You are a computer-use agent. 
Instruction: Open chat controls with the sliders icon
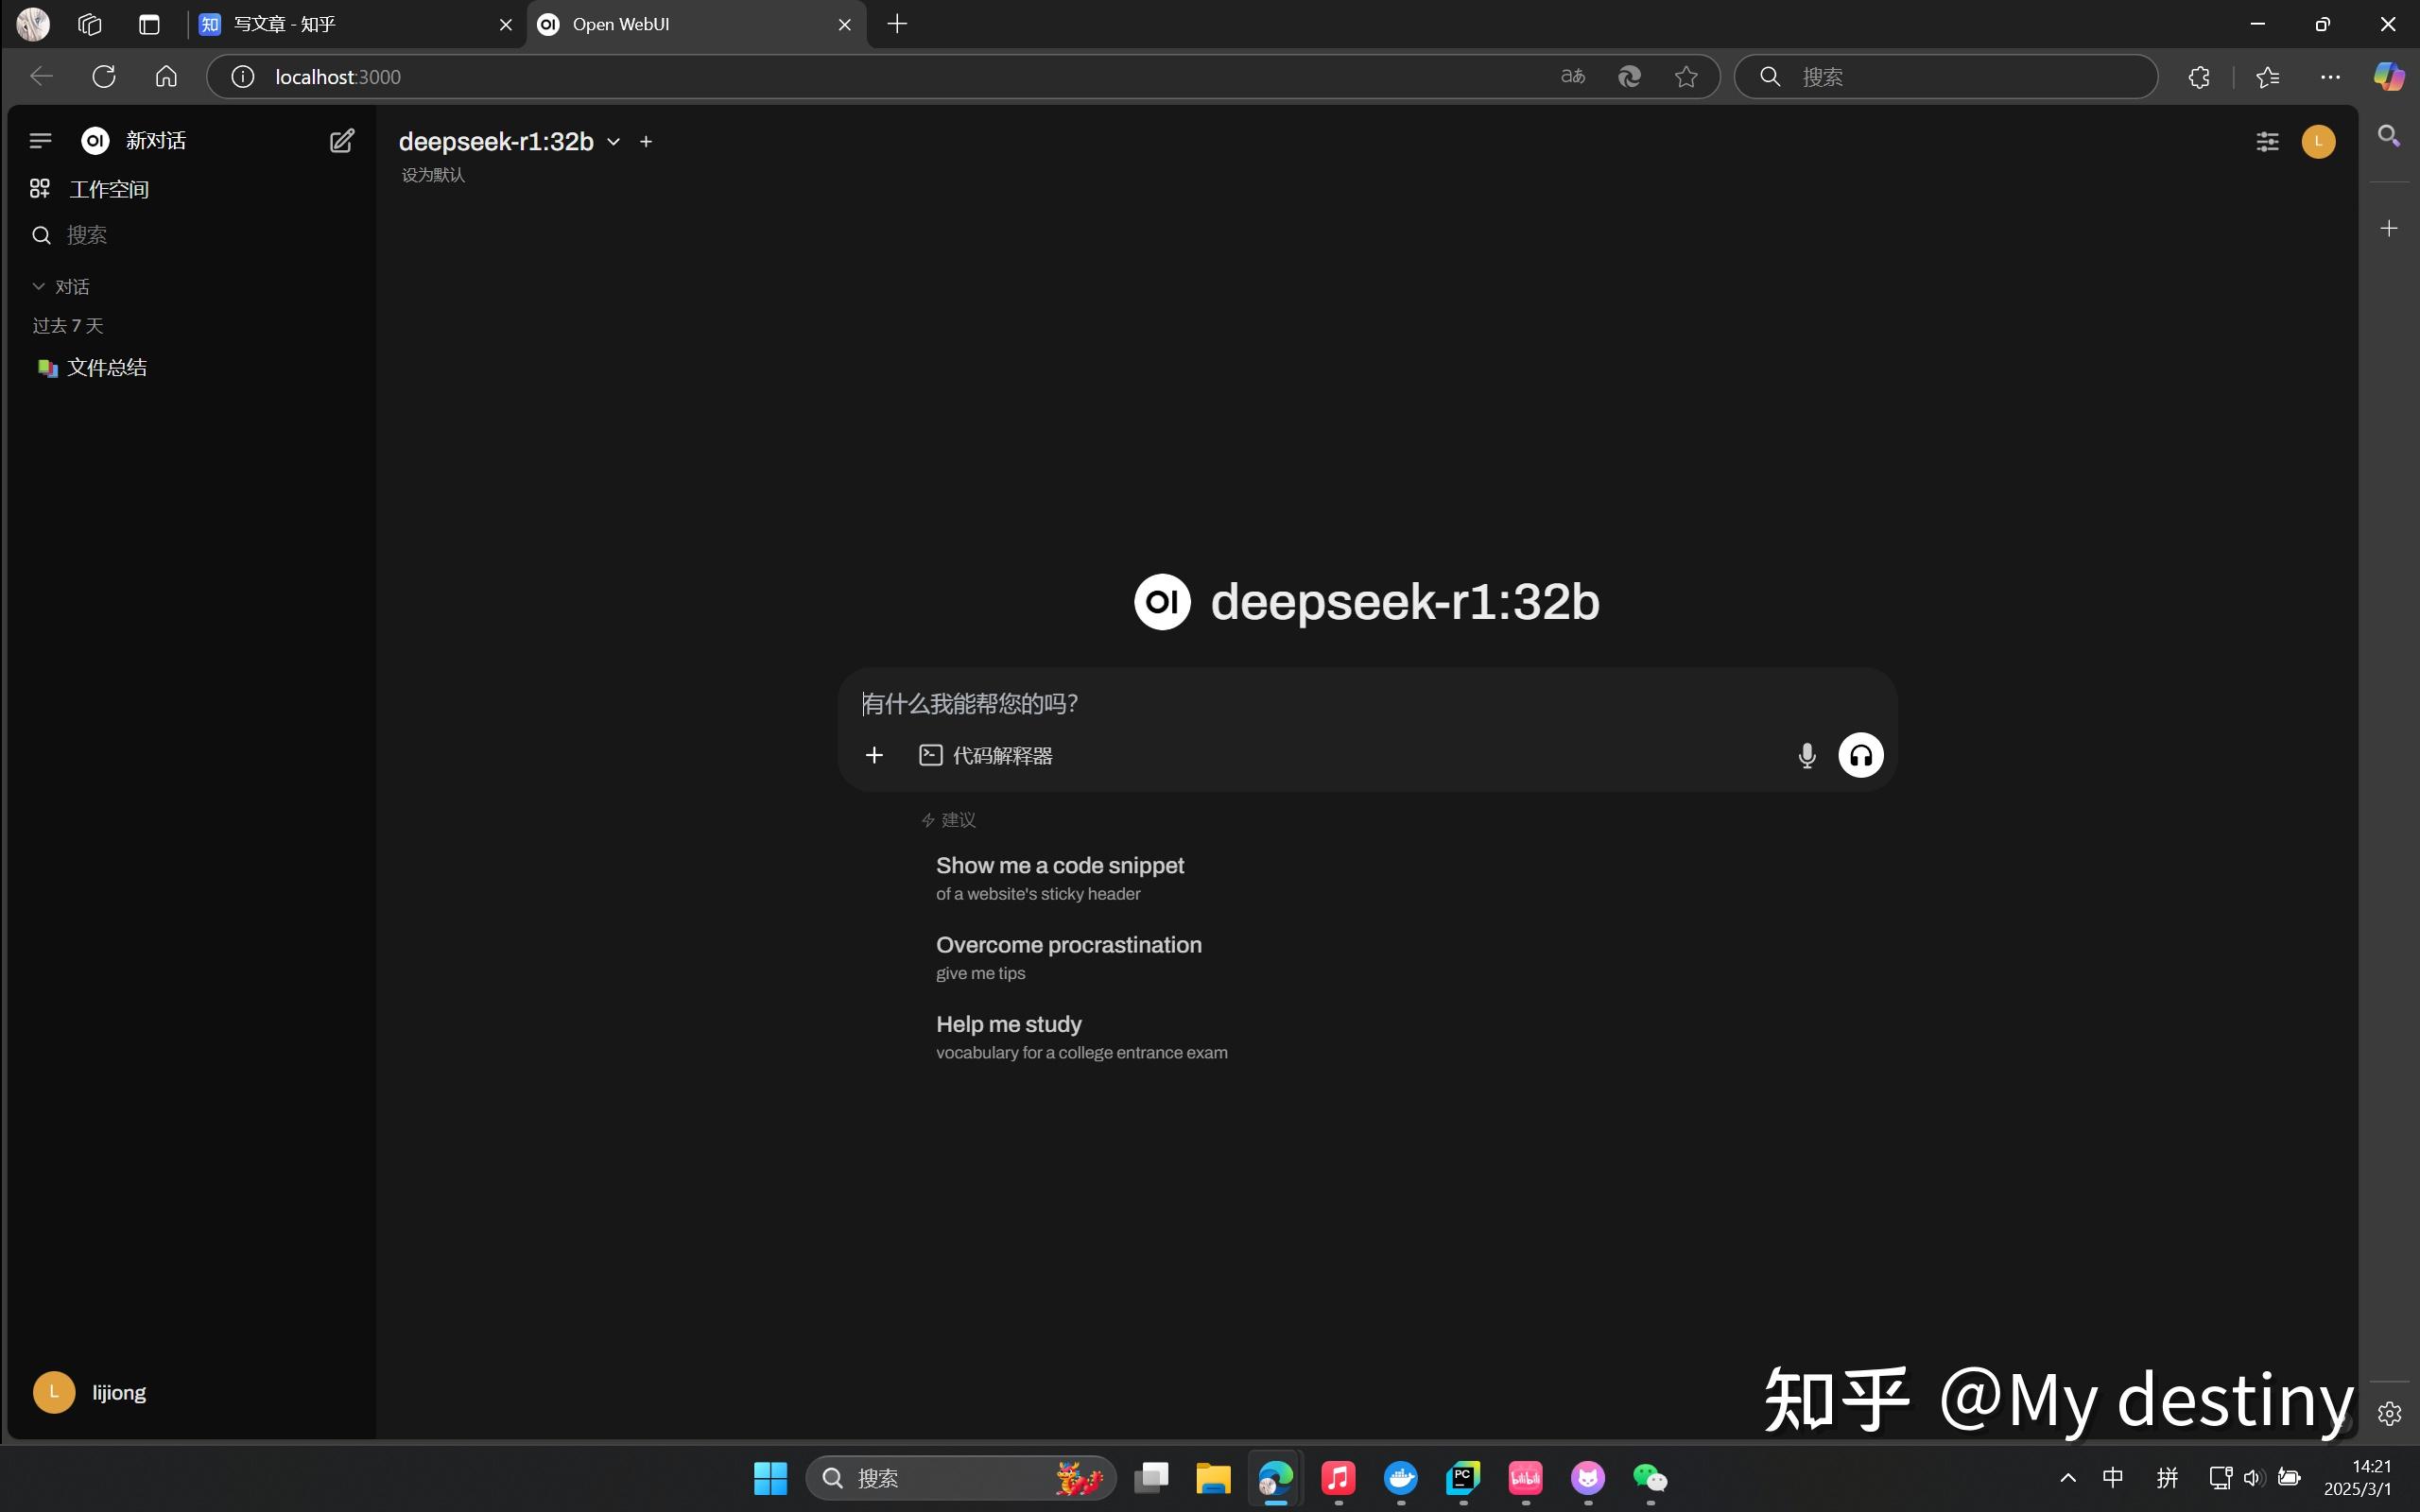tap(2267, 141)
